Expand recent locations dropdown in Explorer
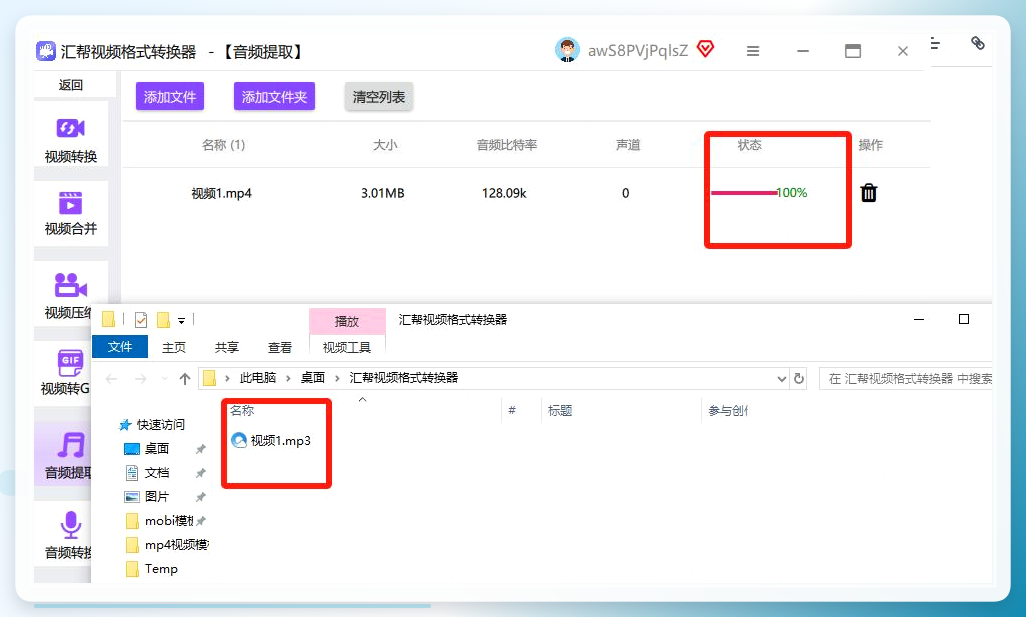 click(164, 379)
